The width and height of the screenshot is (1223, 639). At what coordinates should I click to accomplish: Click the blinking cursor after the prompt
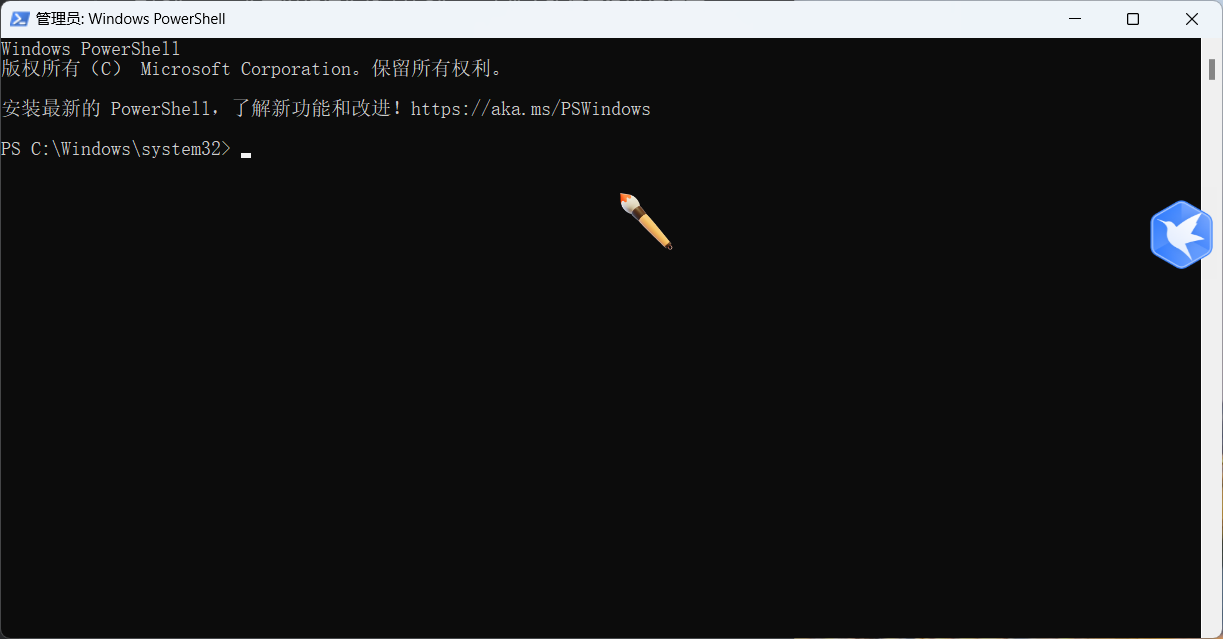(x=246, y=155)
